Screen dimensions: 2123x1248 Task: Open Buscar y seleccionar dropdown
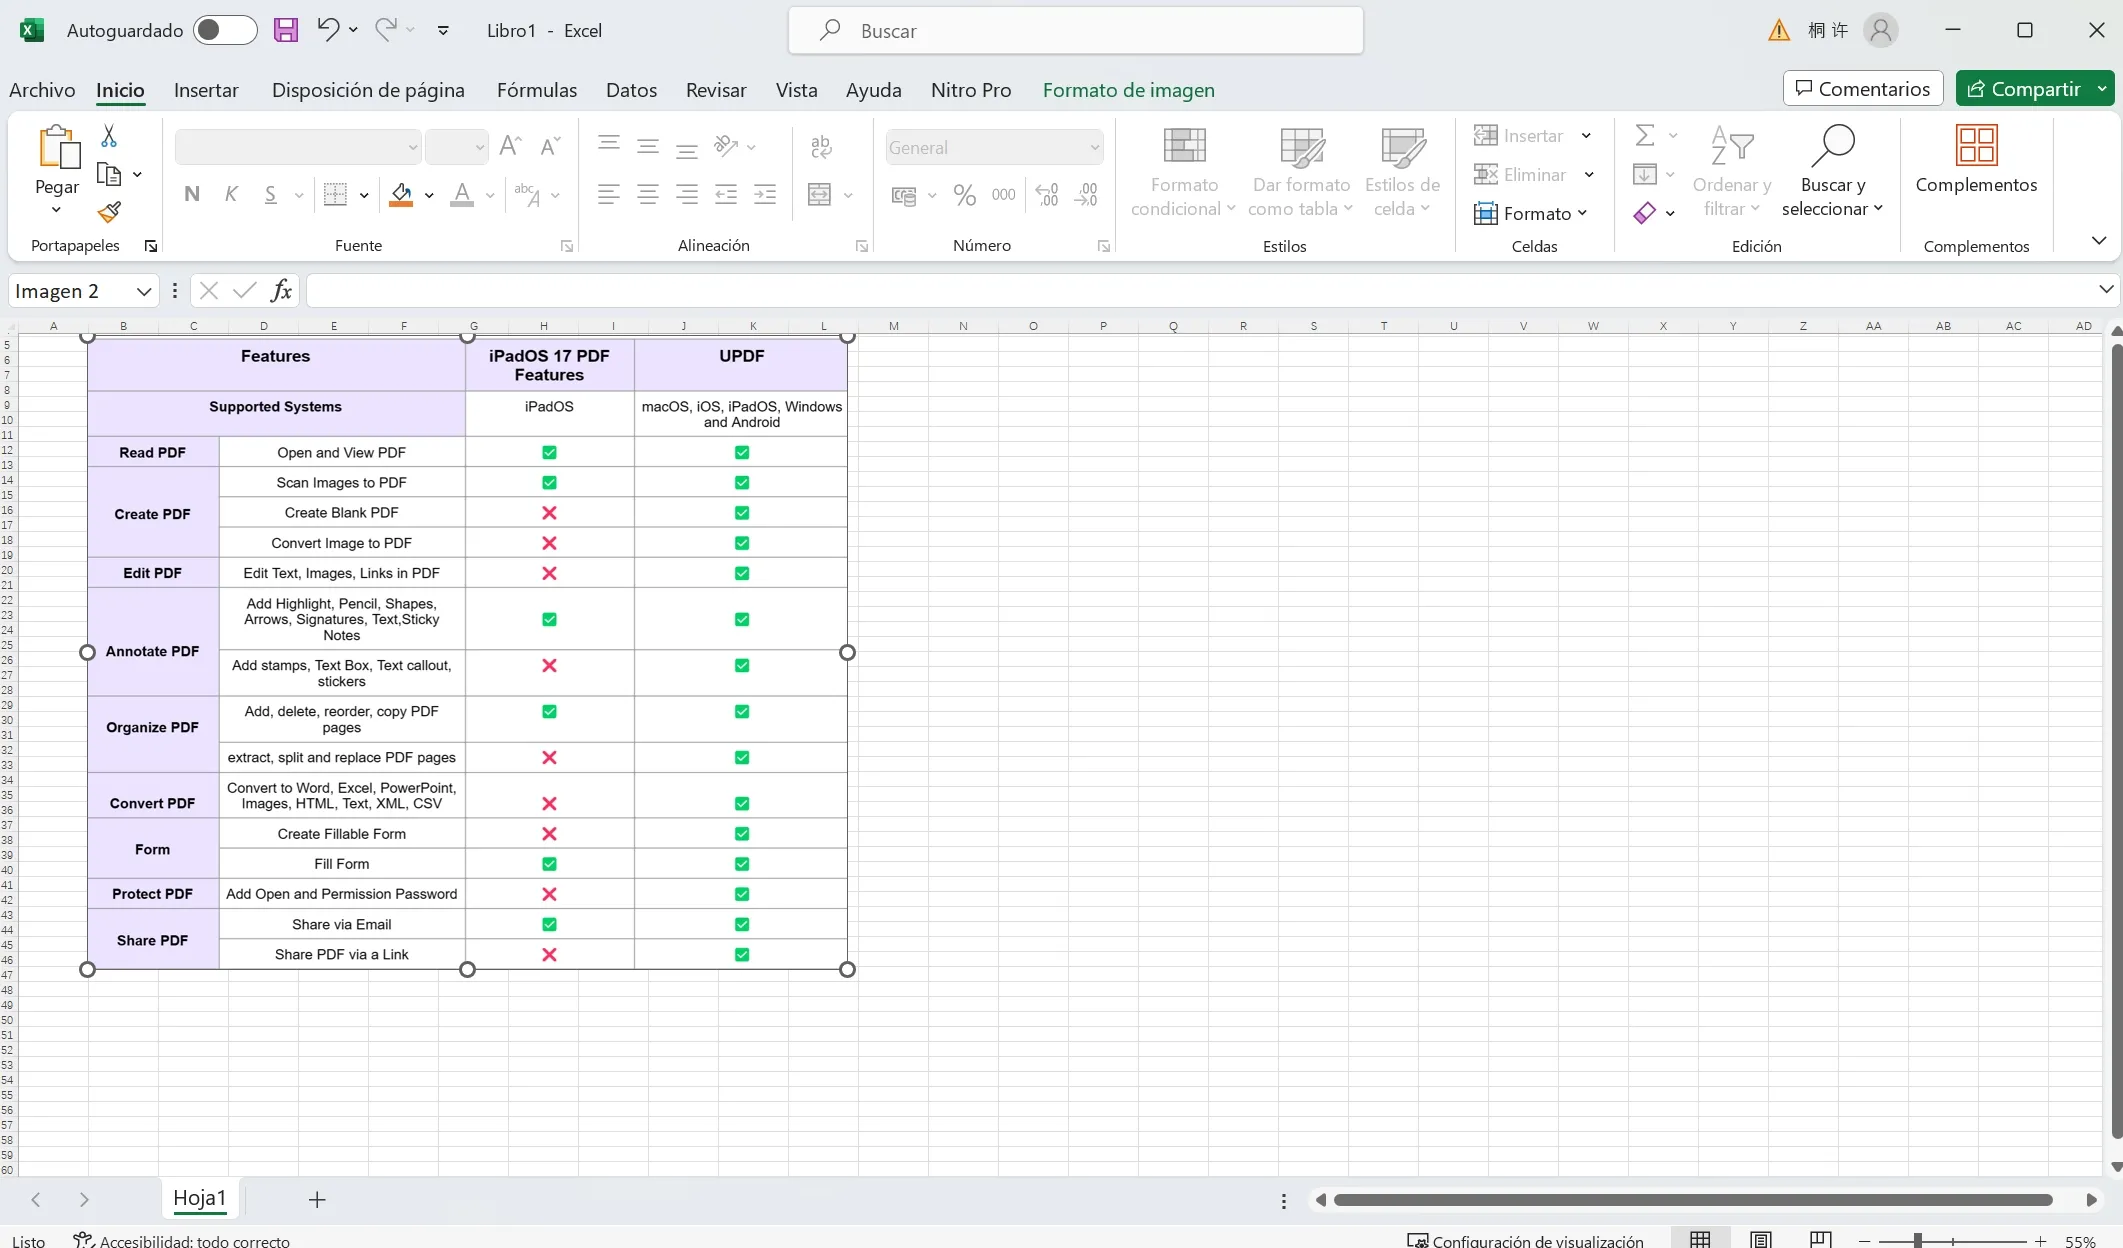(1833, 171)
